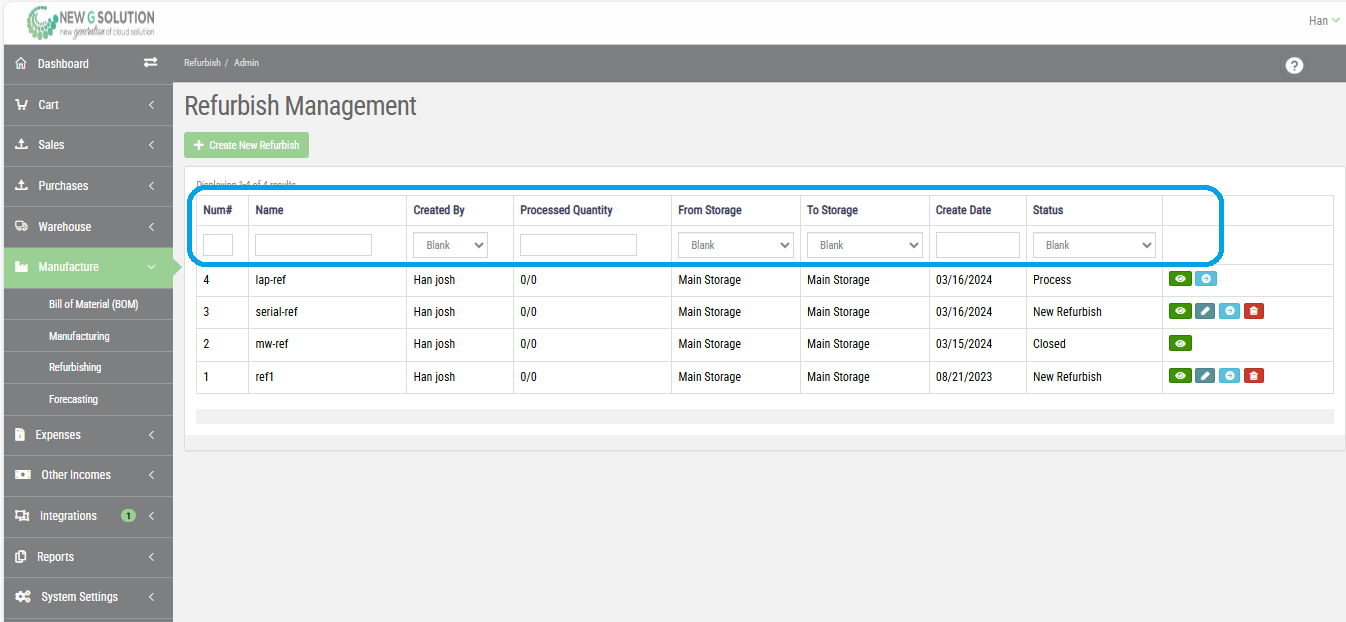Click the Create New Refurbish button
1346x622 pixels.
246,145
